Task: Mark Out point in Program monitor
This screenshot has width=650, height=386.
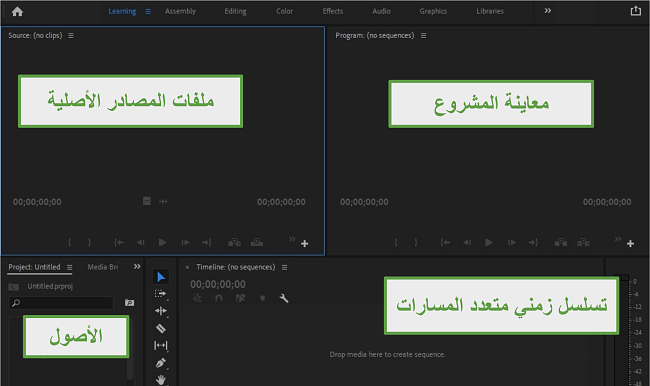Action: tap(416, 242)
